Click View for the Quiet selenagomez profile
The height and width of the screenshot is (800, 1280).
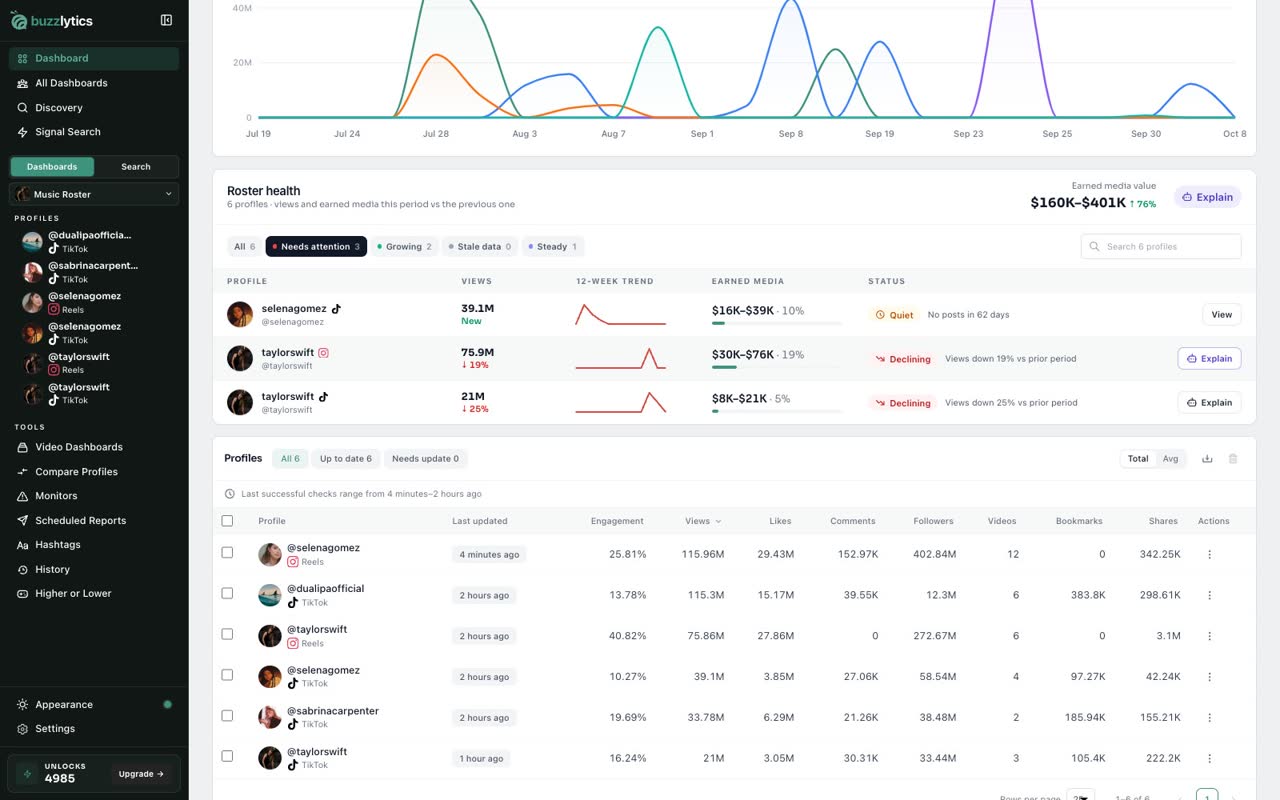pos(1221,315)
